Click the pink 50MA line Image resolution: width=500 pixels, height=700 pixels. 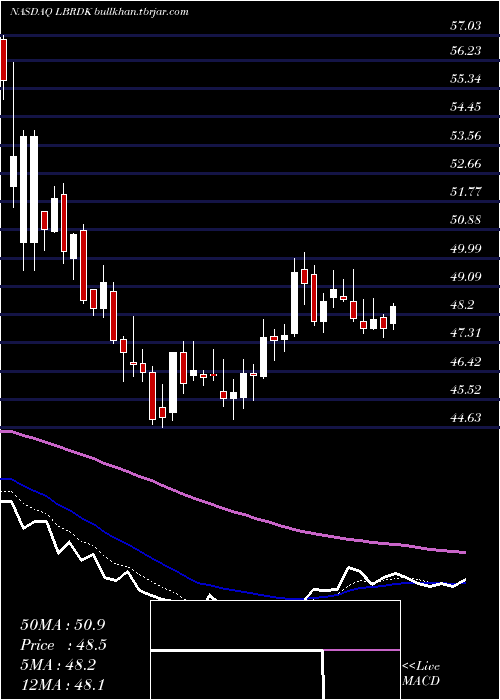pyautogui.click(x=232, y=511)
